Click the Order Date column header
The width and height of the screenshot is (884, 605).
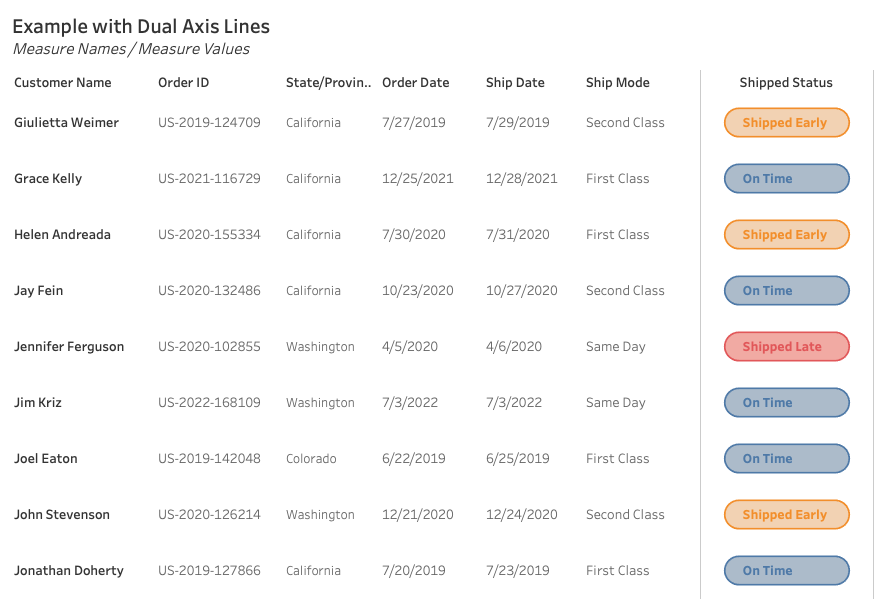416,83
